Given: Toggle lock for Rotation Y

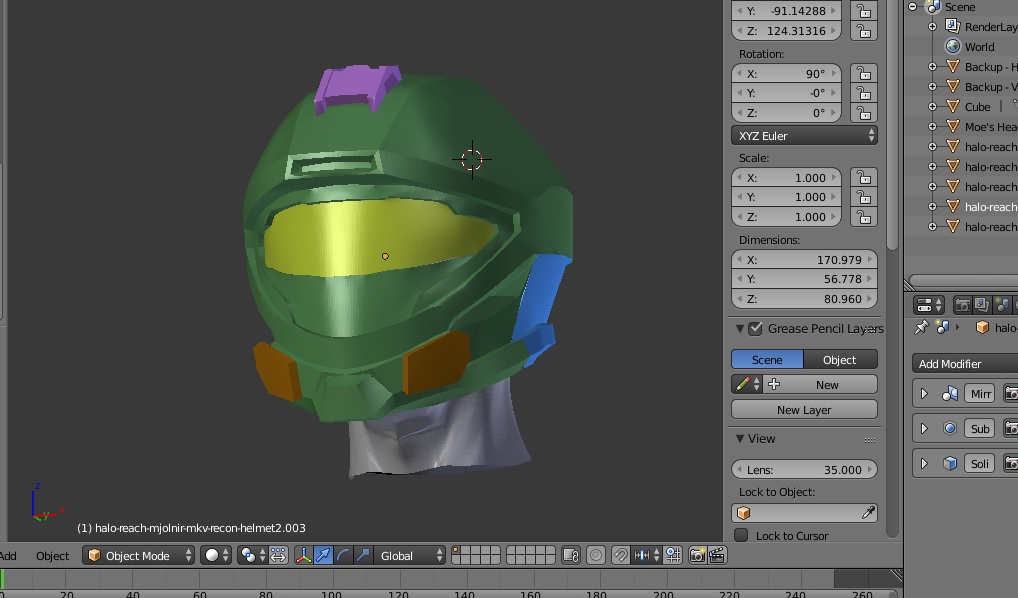Looking at the screenshot, I should (864, 93).
